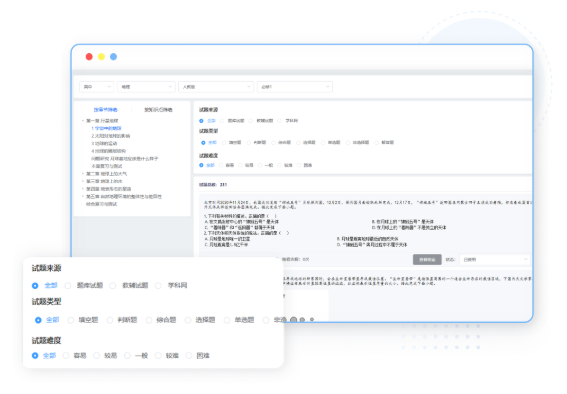Image resolution: width=567 pixels, height=394 pixels.
Task: Select 填空题 type in the enlarged overlay card
Action: [x=71, y=320]
